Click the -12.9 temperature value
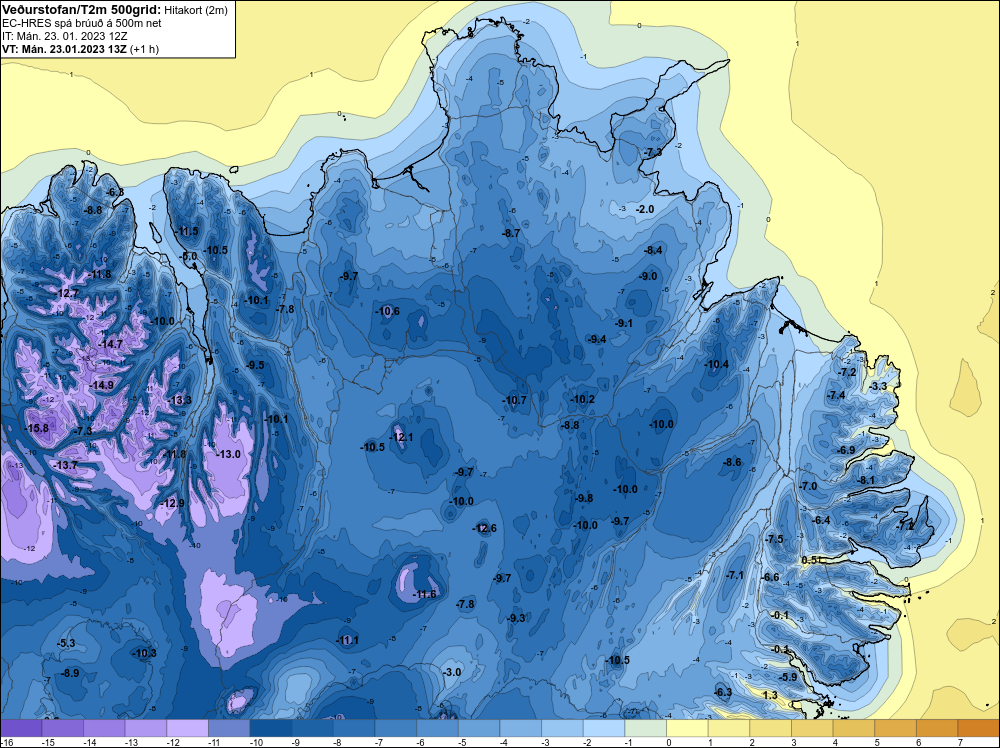 click(172, 503)
